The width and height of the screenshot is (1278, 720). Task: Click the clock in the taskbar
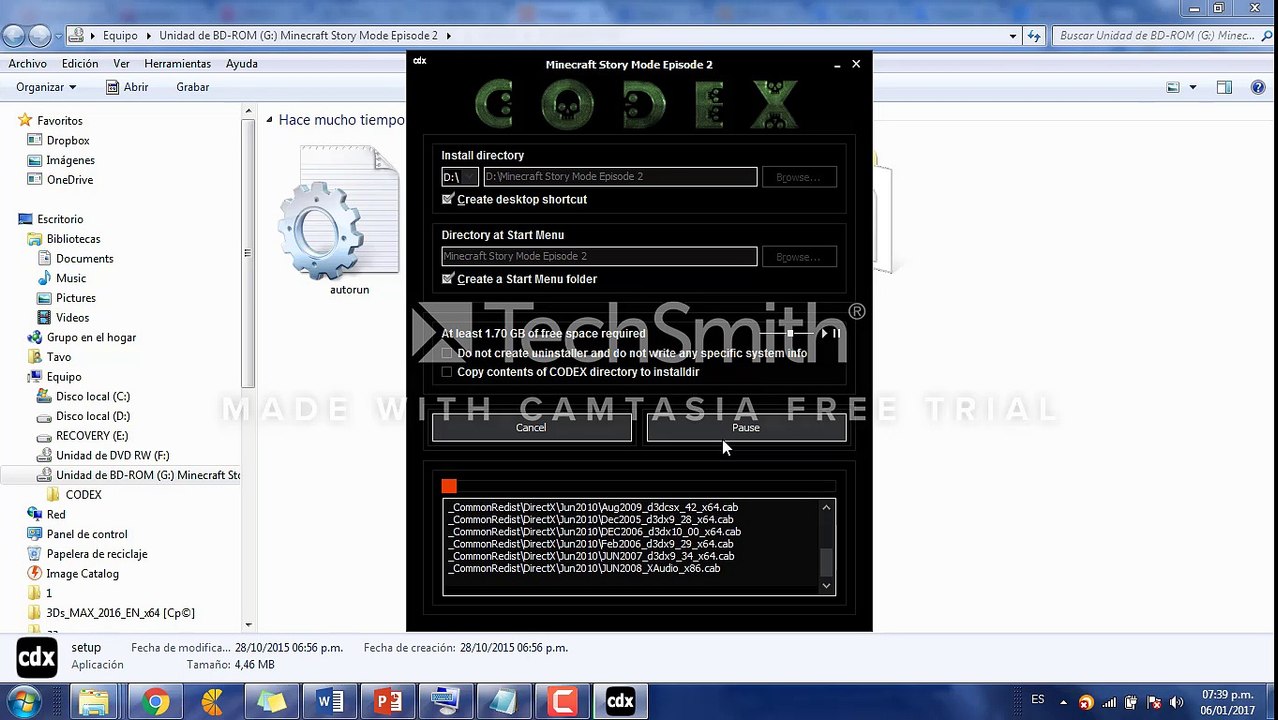(1226, 702)
